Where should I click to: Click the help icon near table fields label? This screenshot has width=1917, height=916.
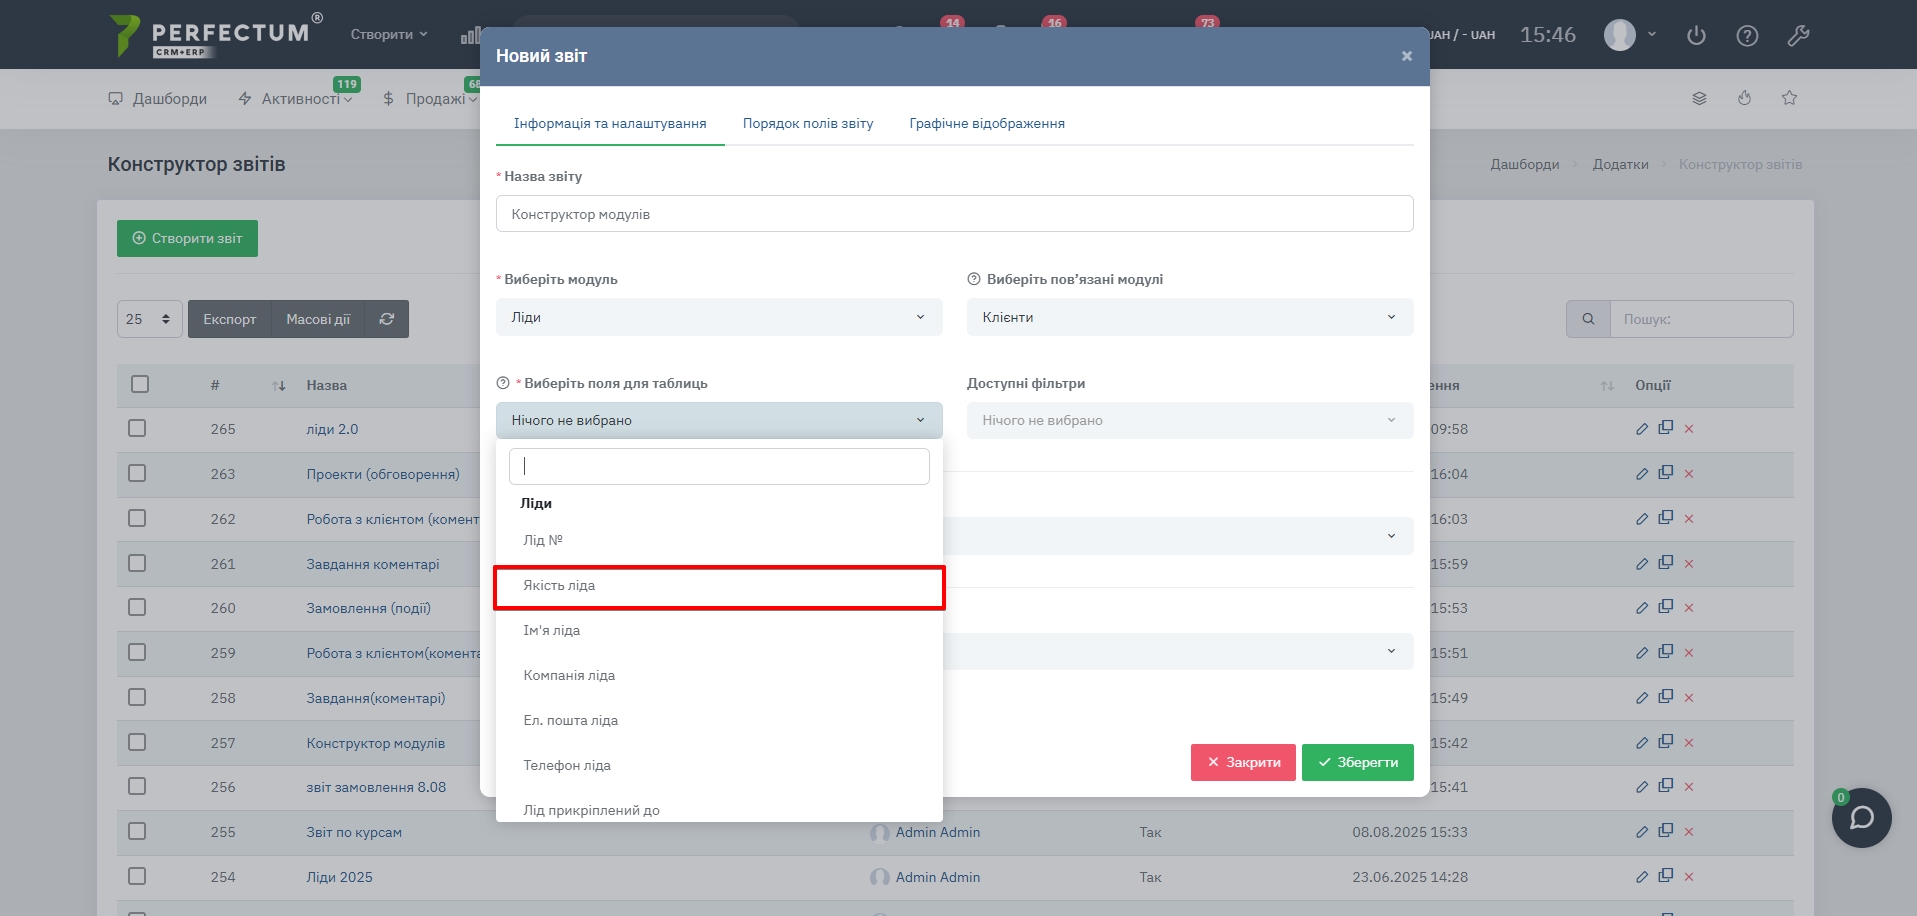coord(503,383)
